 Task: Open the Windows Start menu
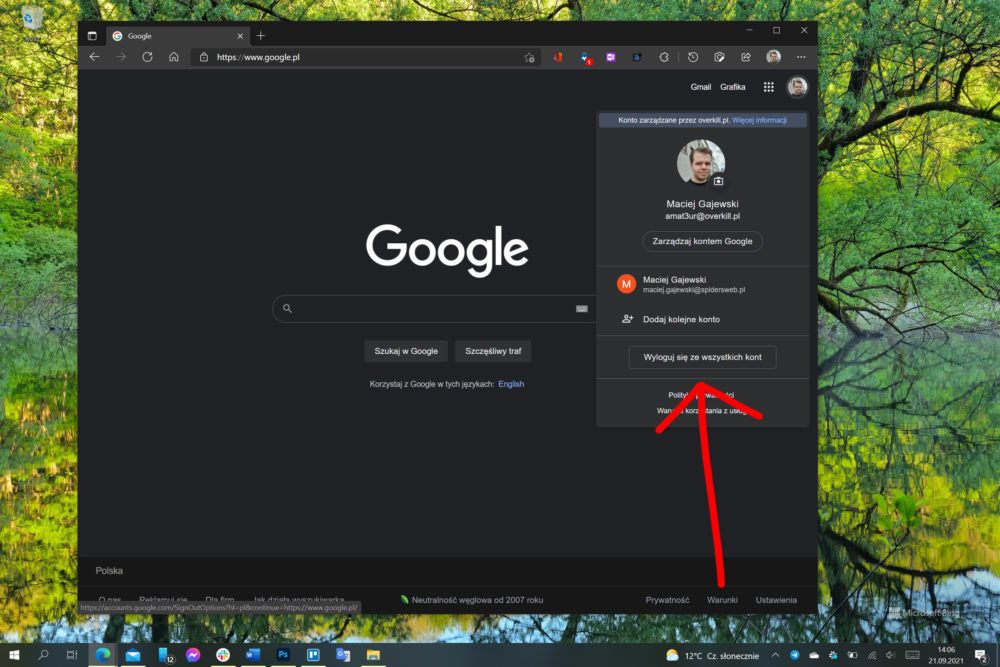click(14, 655)
